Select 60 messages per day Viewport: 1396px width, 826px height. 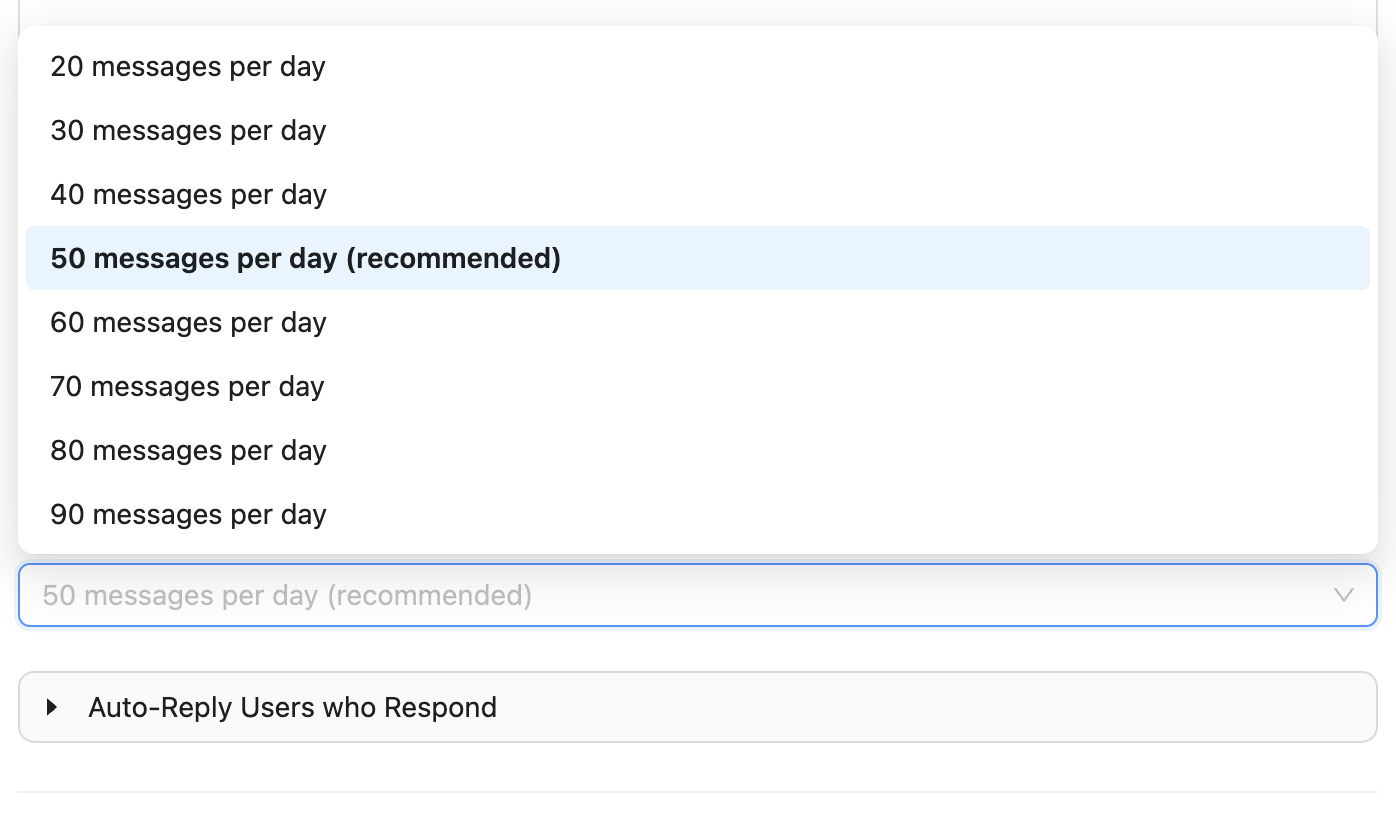point(187,322)
